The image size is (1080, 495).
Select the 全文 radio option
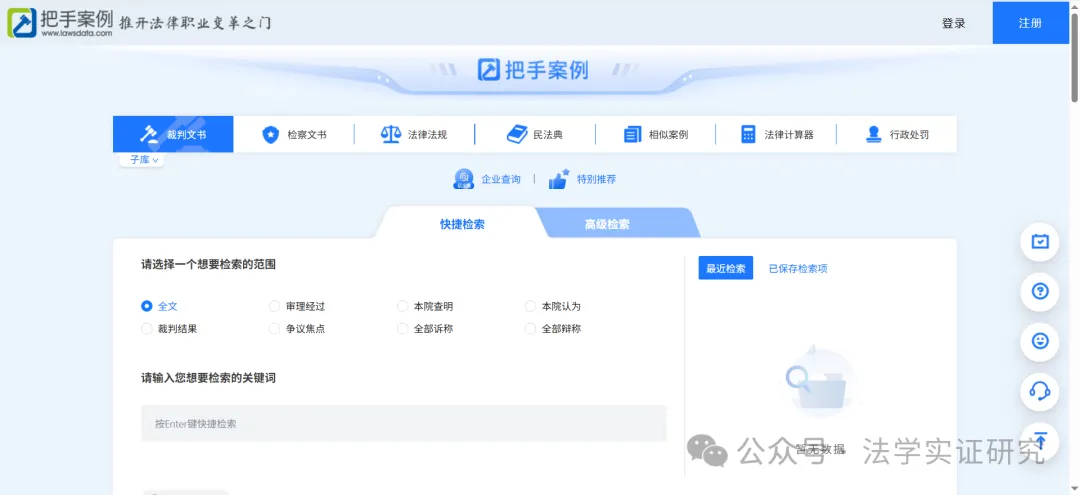[x=146, y=306]
